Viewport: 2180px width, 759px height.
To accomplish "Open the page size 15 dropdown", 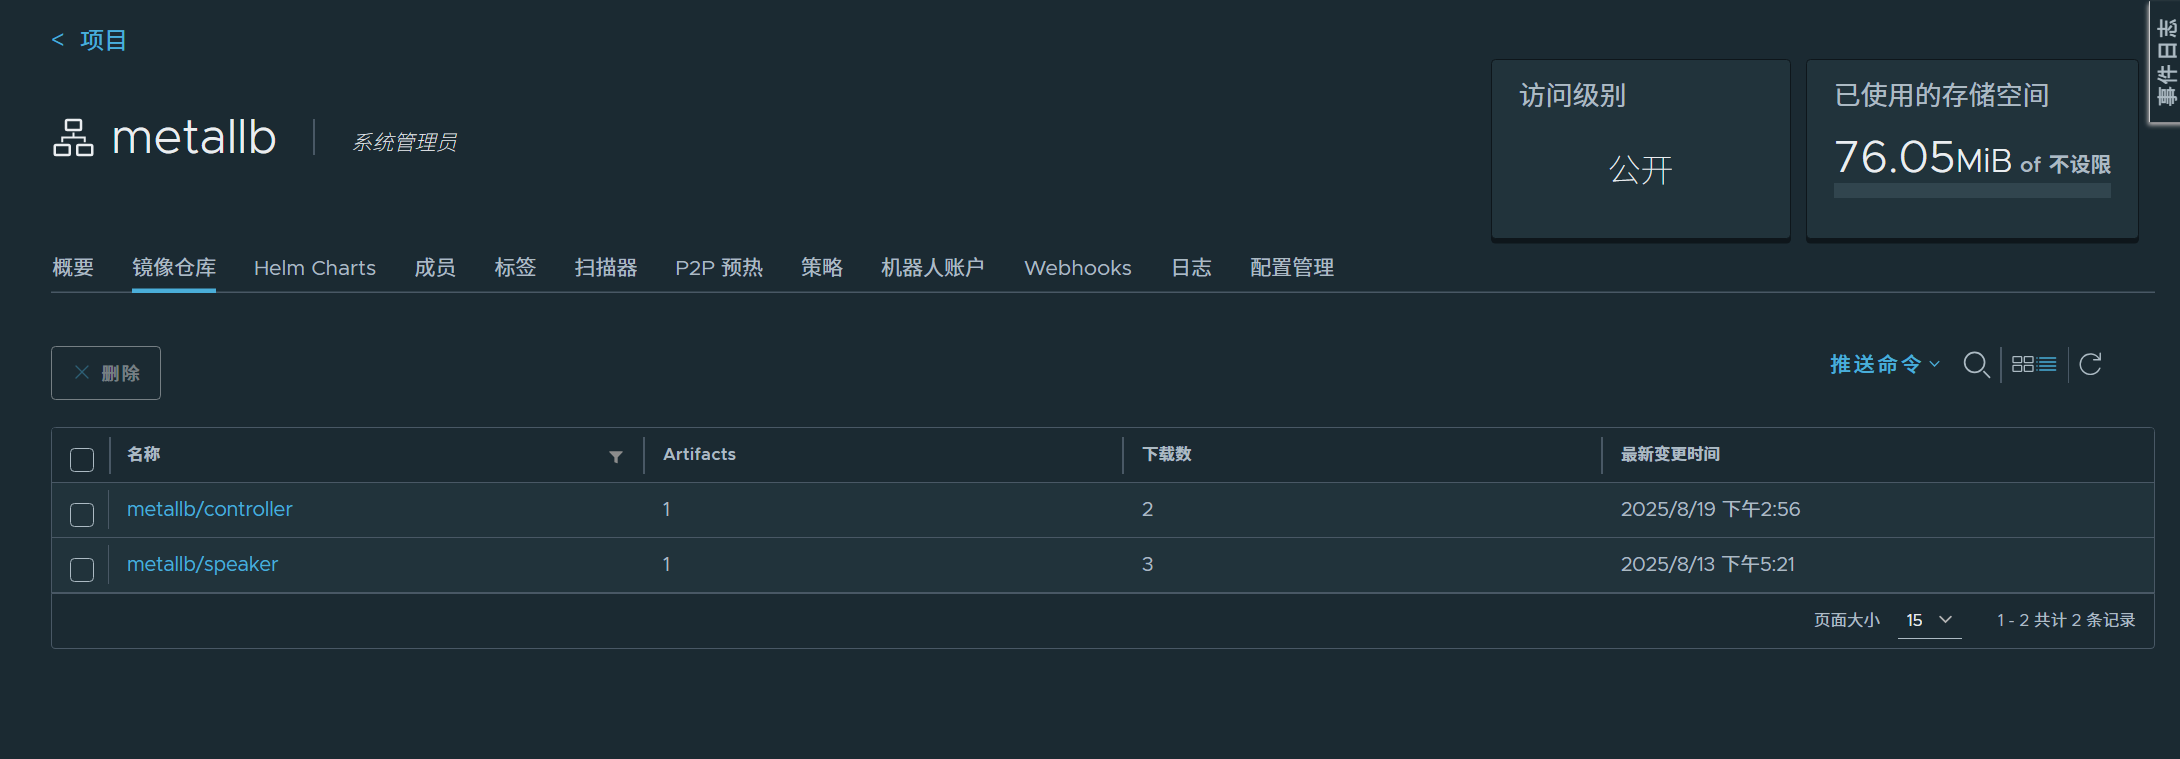I will (1929, 620).
